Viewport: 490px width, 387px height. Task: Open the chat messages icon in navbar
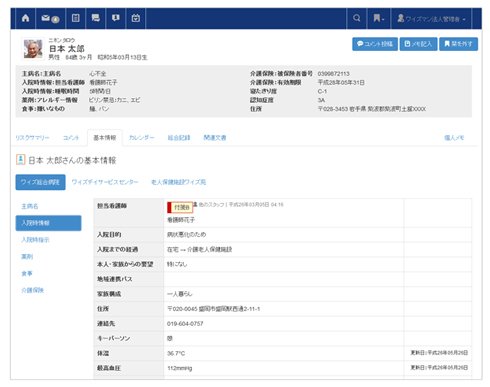(96, 18)
